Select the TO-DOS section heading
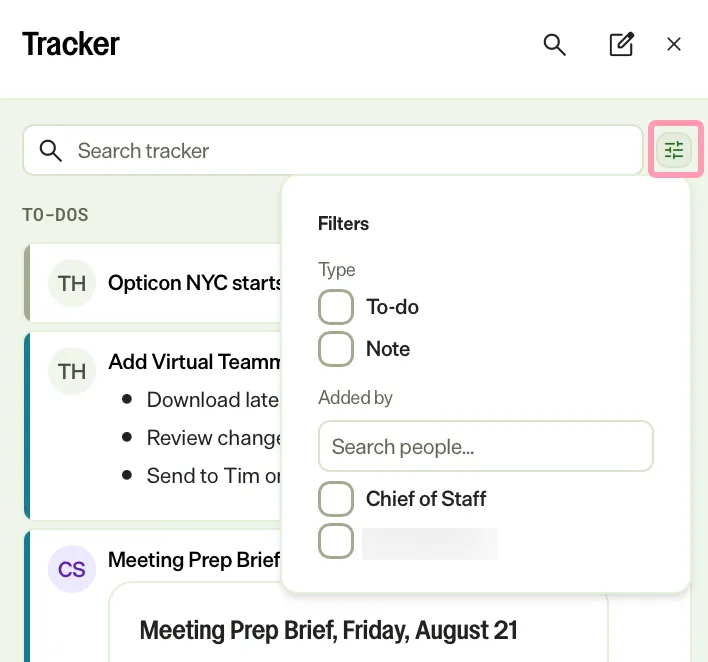The image size is (708, 662). (56, 215)
